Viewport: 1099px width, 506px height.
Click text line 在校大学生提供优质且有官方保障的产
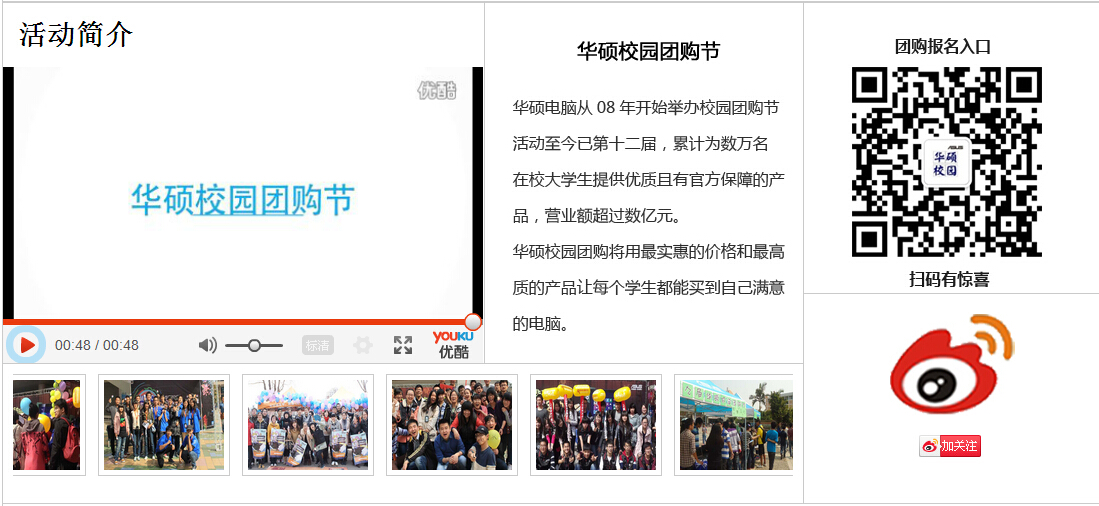tap(648, 180)
